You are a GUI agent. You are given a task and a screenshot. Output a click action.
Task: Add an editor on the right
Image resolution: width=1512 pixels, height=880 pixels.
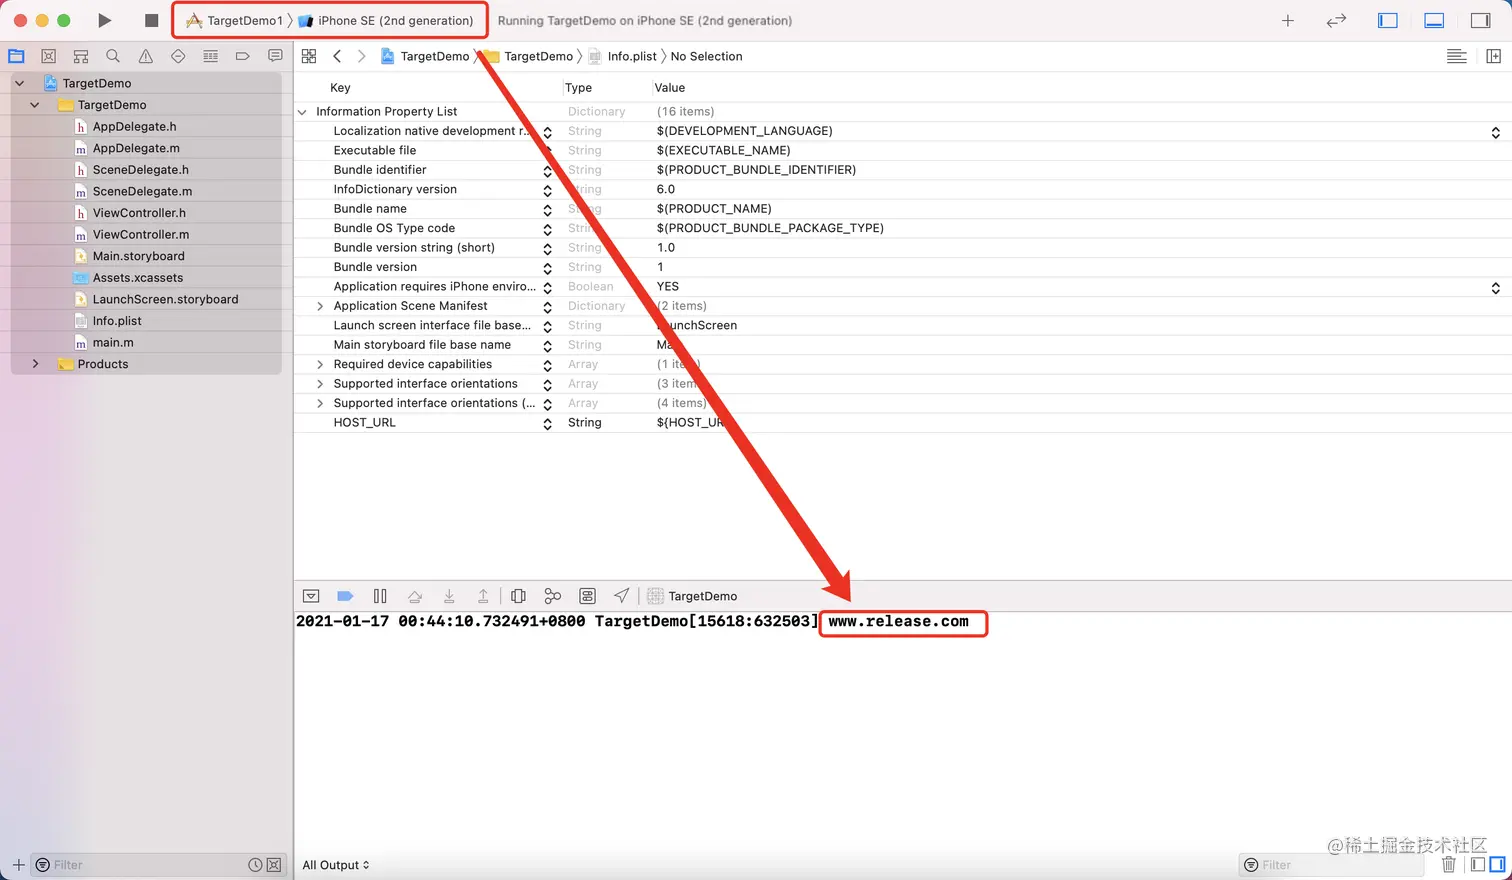click(1493, 56)
